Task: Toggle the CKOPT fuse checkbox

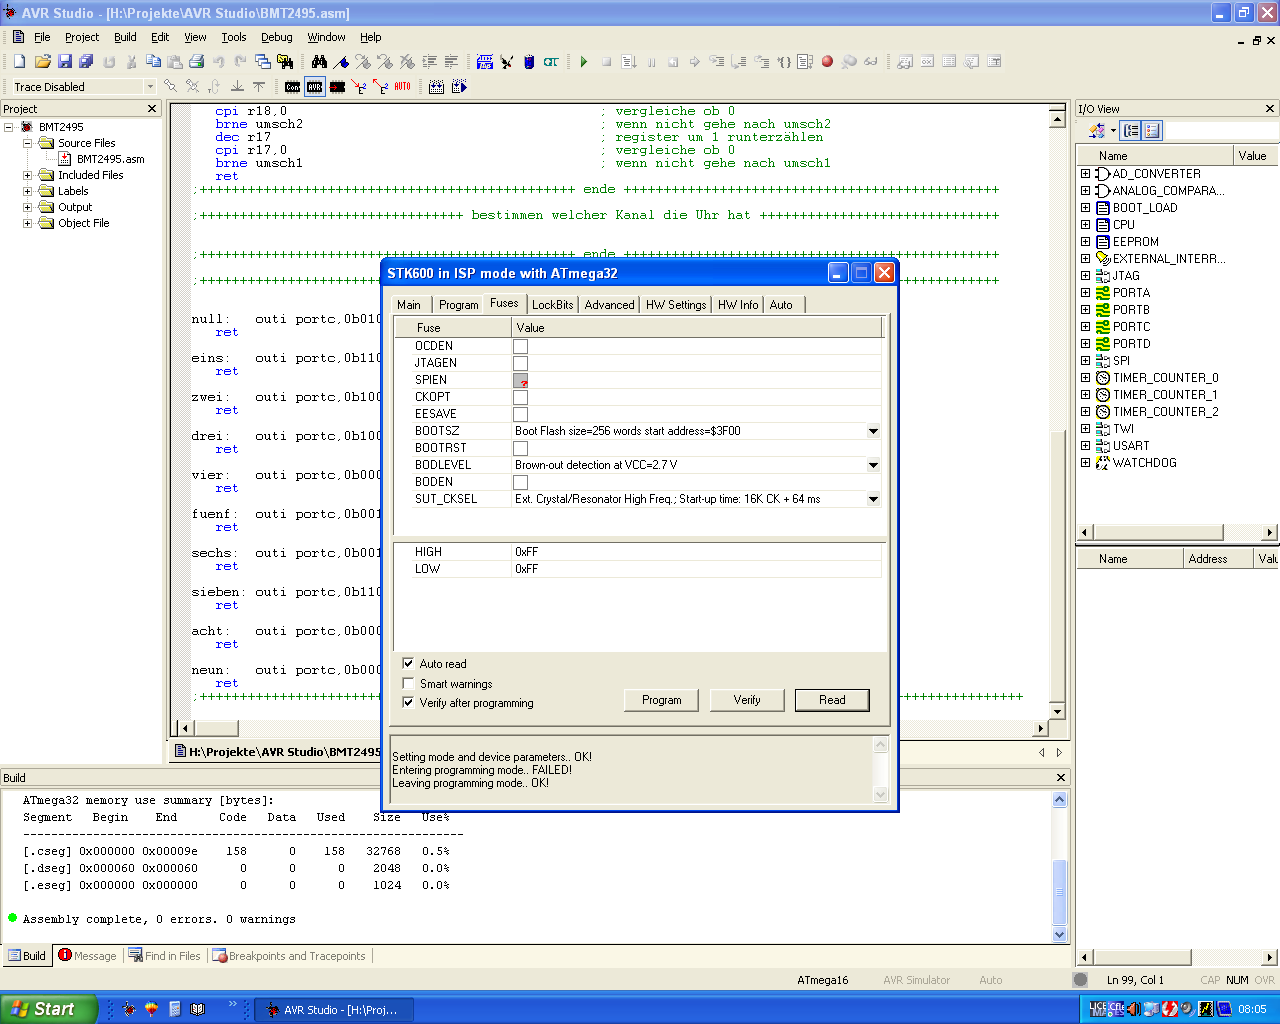Action: coord(520,397)
